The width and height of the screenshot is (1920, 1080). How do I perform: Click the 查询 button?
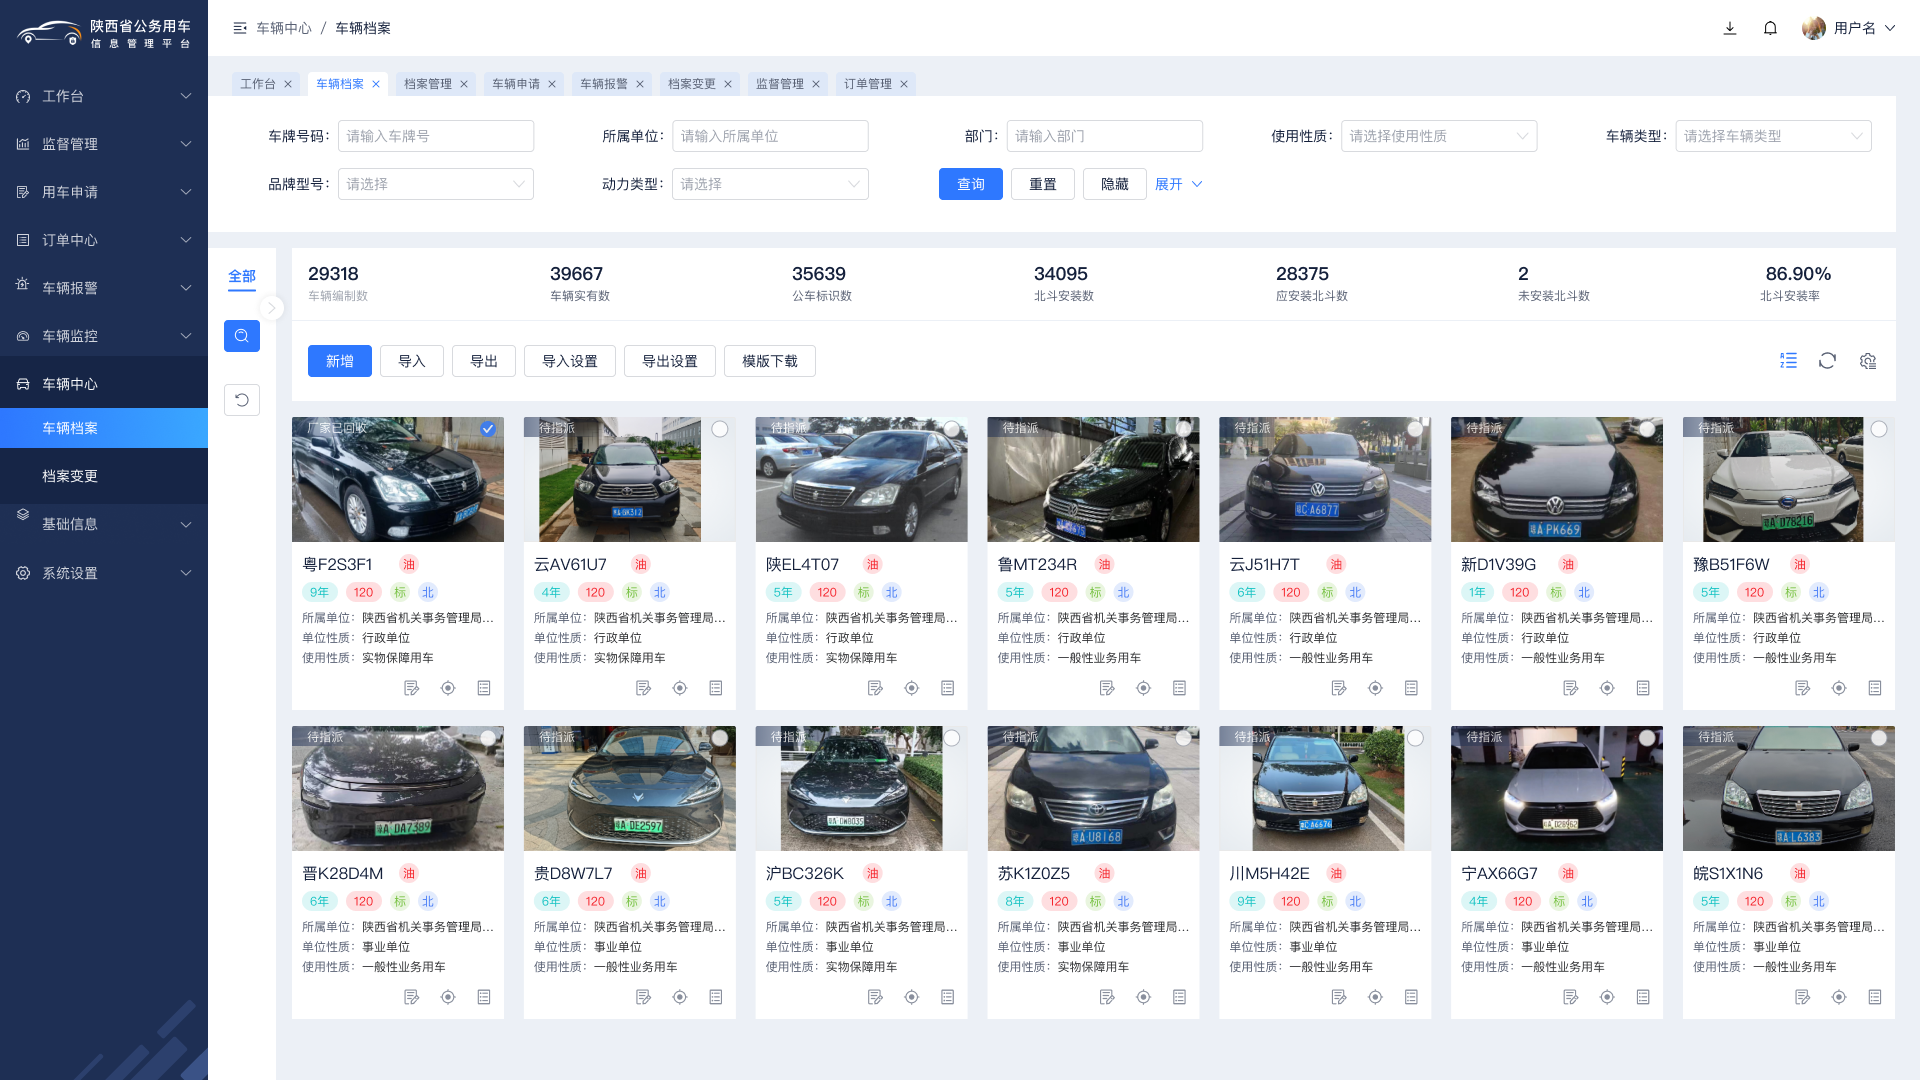point(970,184)
